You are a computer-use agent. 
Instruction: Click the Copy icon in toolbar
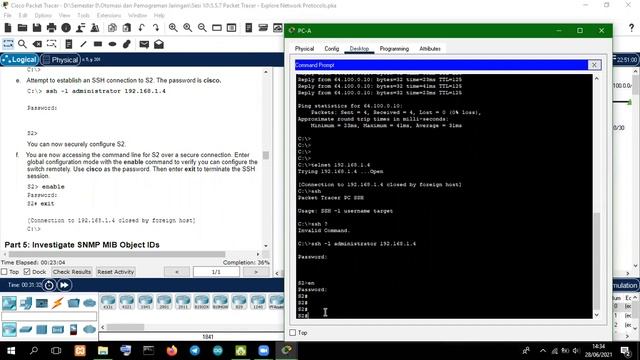click(112, 28)
